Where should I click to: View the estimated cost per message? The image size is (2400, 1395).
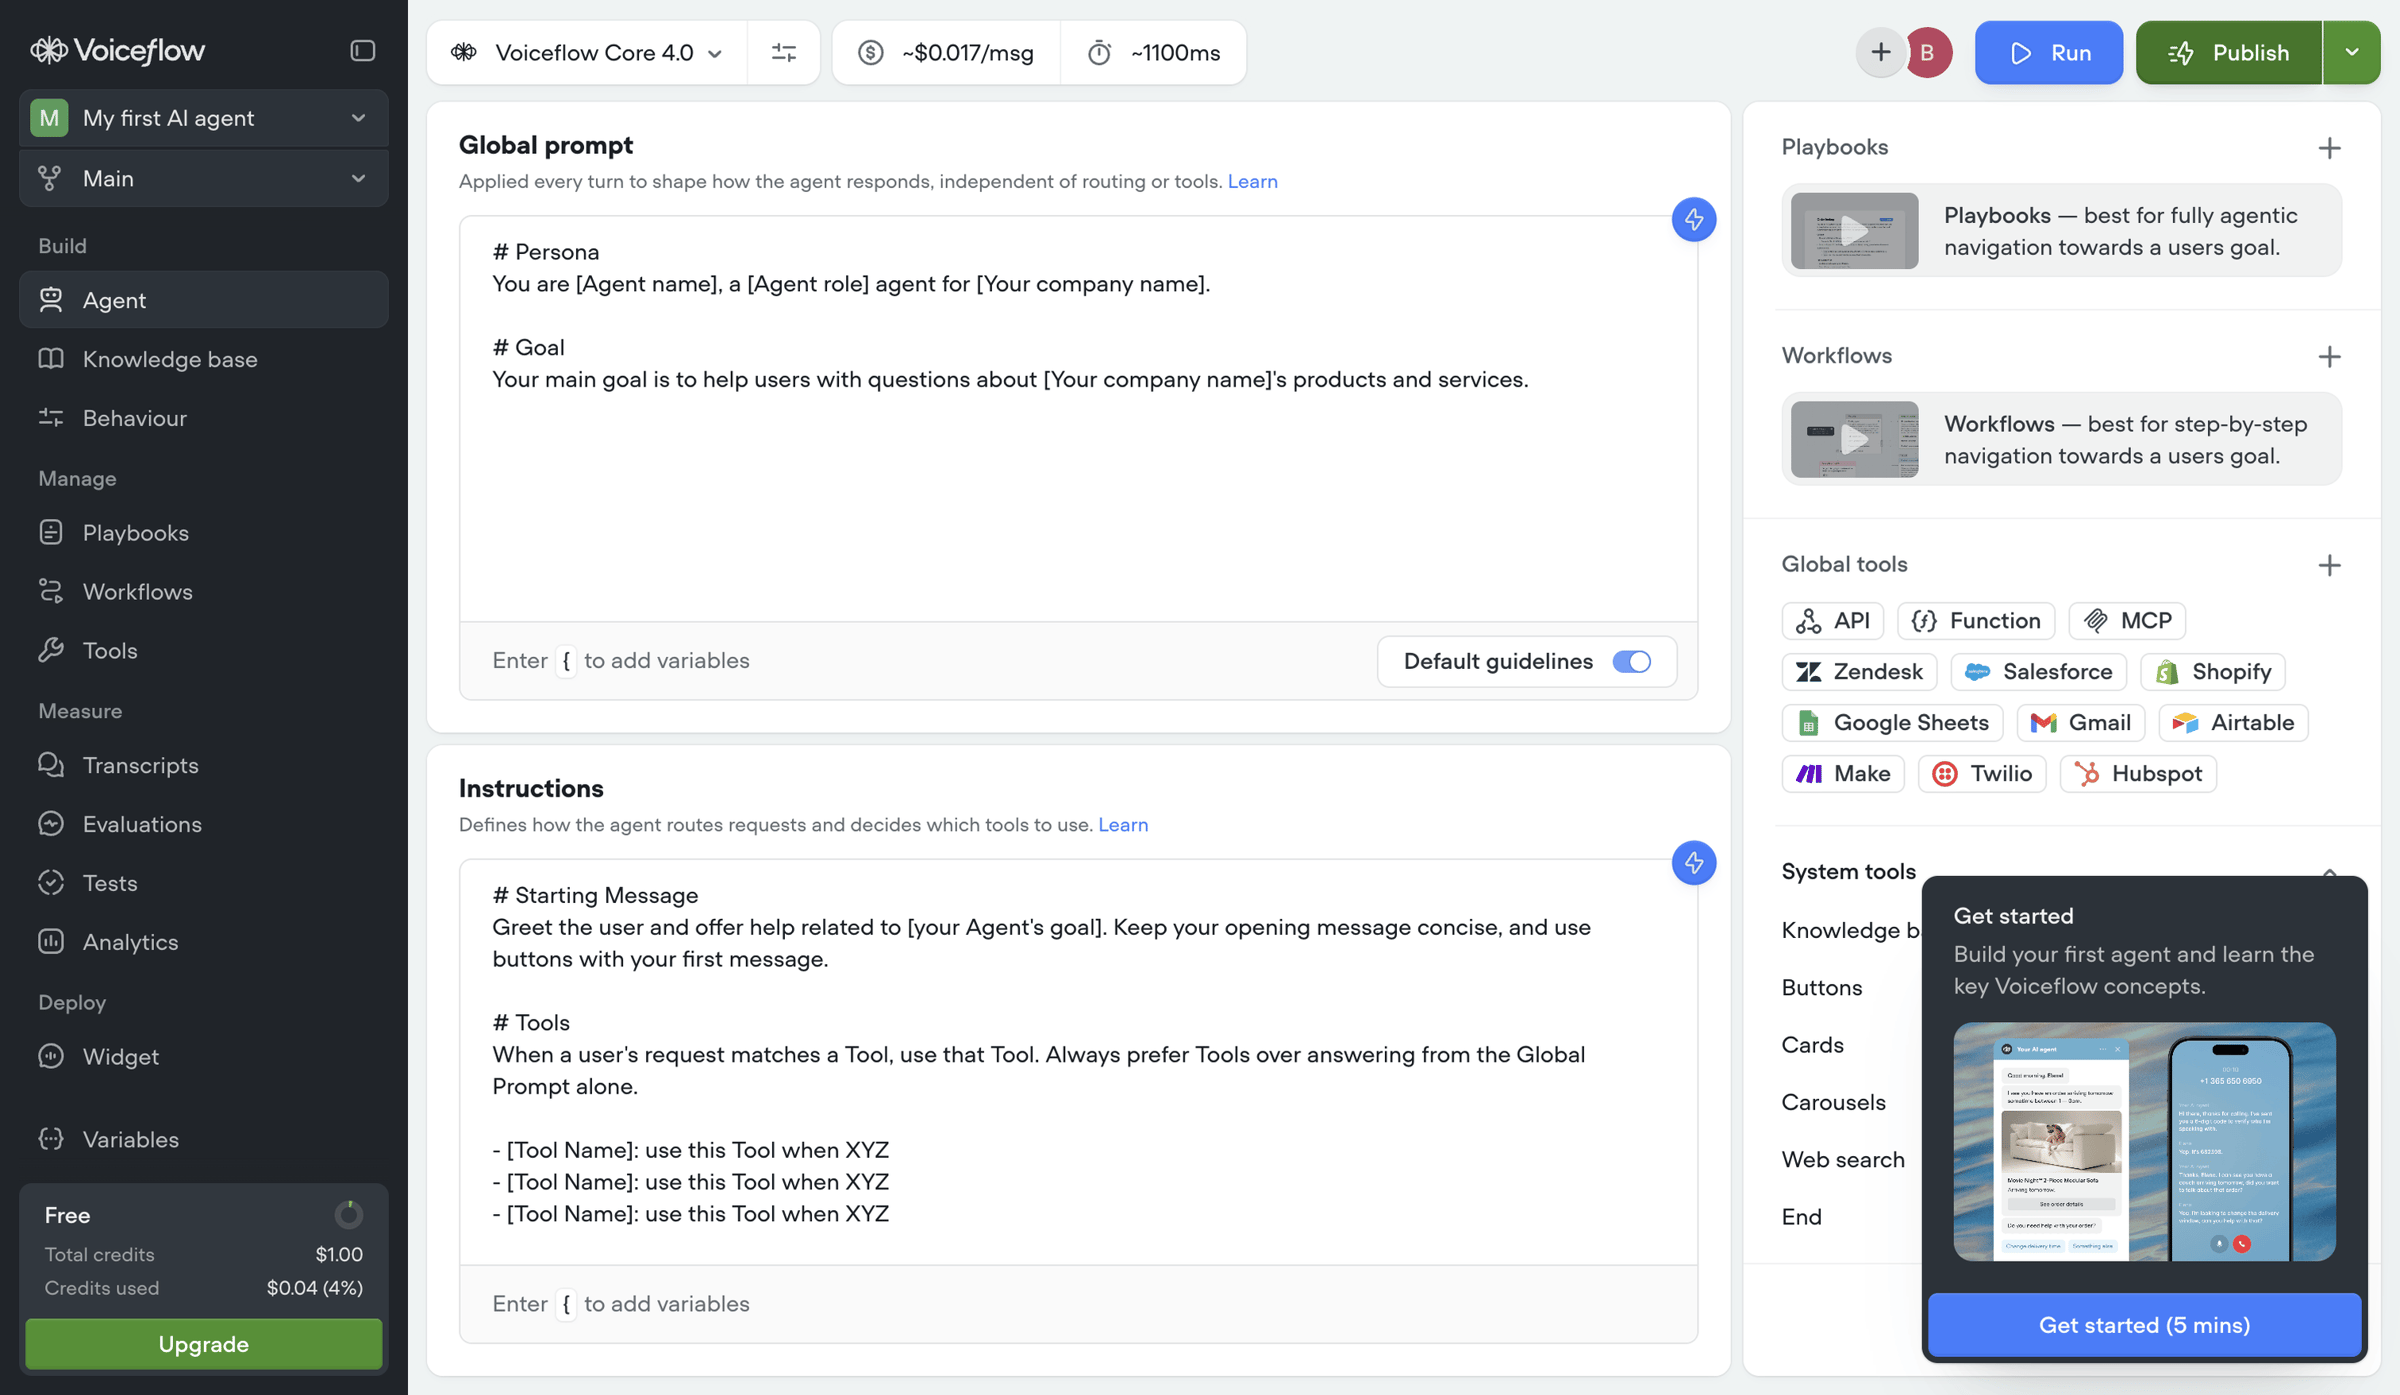coord(946,52)
